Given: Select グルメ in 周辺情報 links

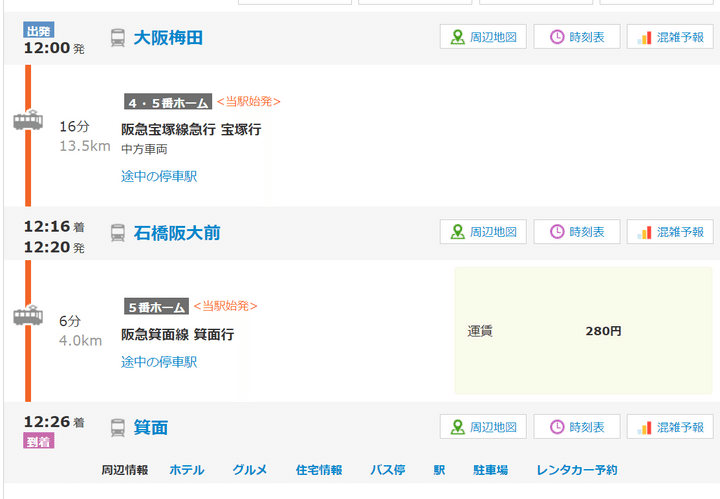Looking at the screenshot, I should pyautogui.click(x=250, y=470).
